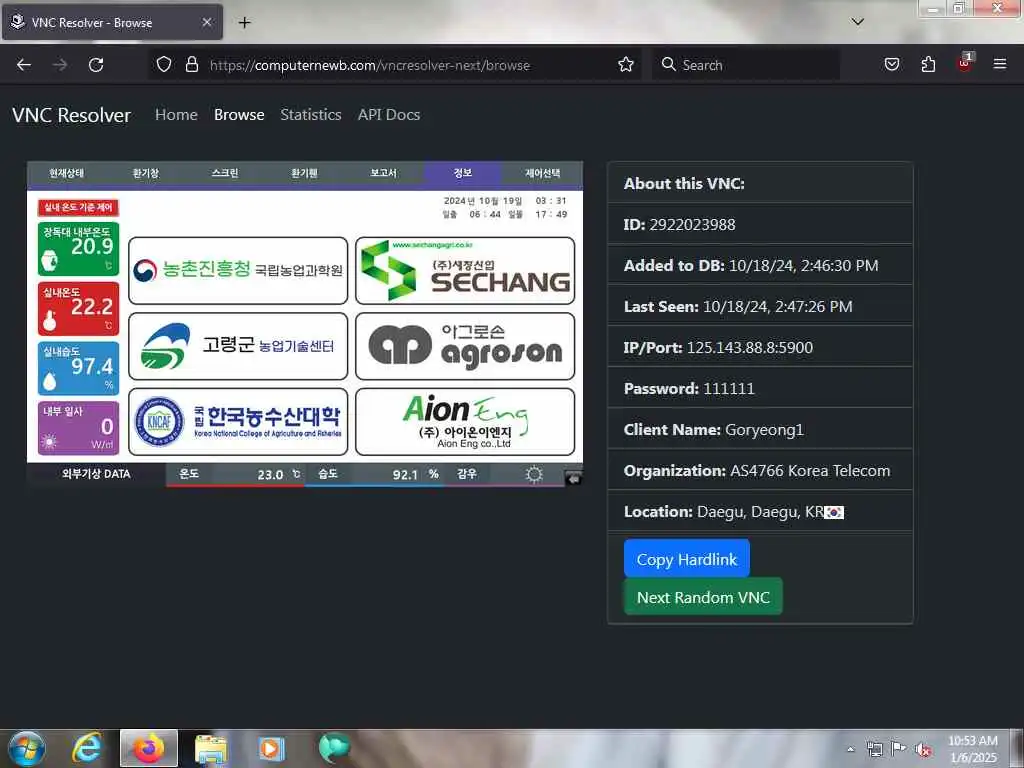Click the VNC Resolver brand title

point(71,115)
